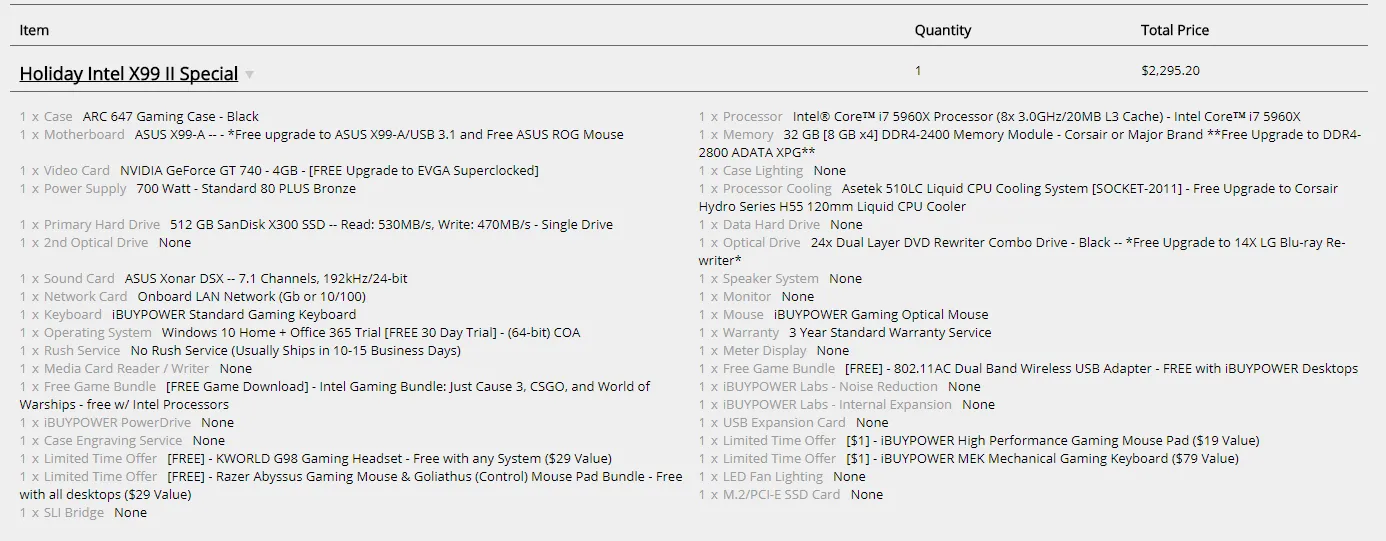Select the Intel Core i7 5960X Processor line
Image resolution: width=1386 pixels, height=541 pixels.
1046,117
